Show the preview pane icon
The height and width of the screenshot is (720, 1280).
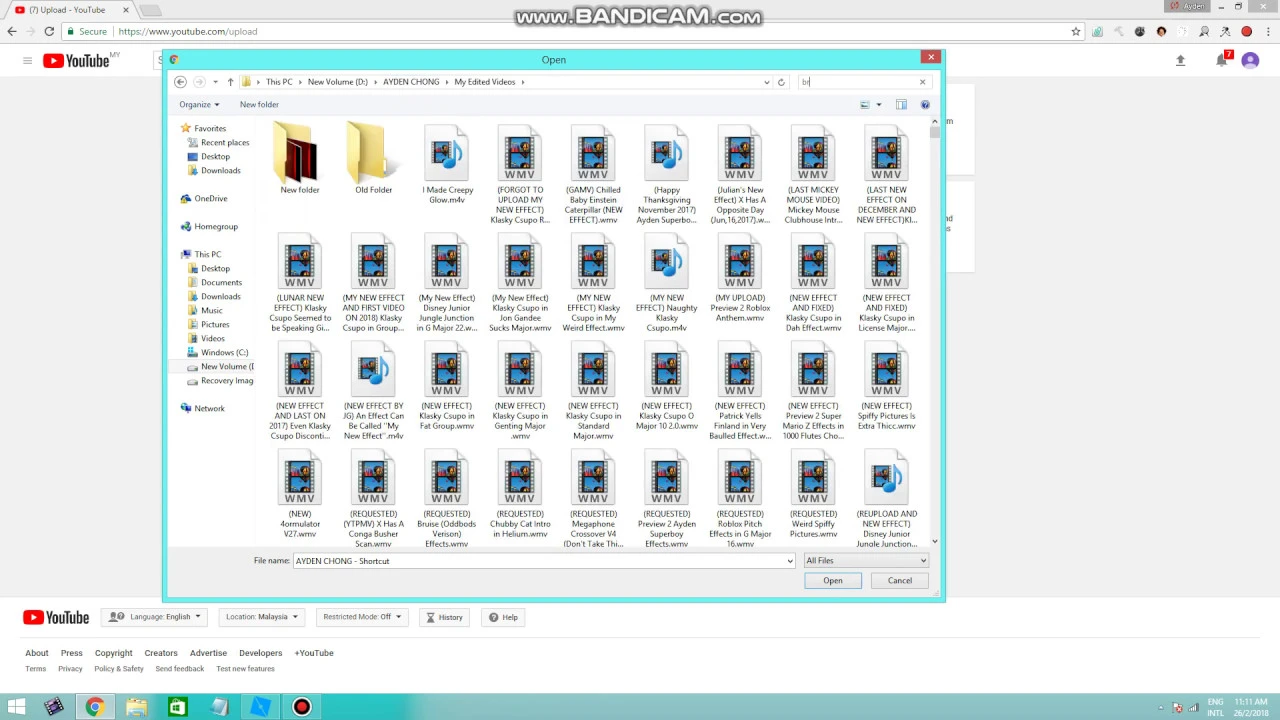point(901,104)
